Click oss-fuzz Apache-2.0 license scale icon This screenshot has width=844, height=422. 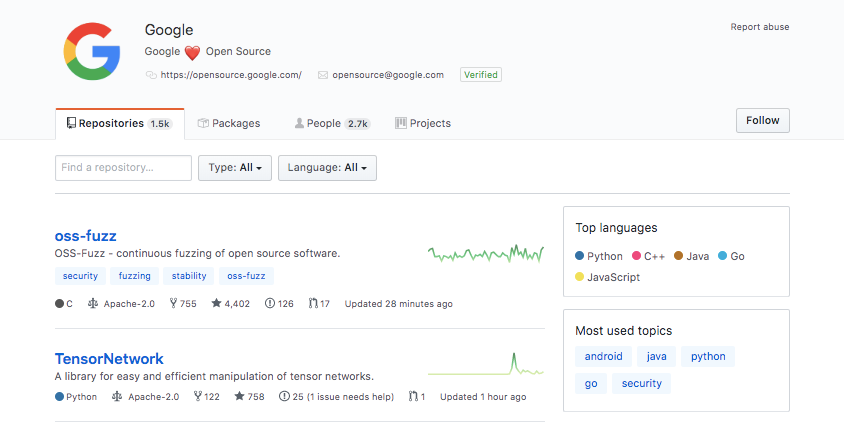point(93,304)
